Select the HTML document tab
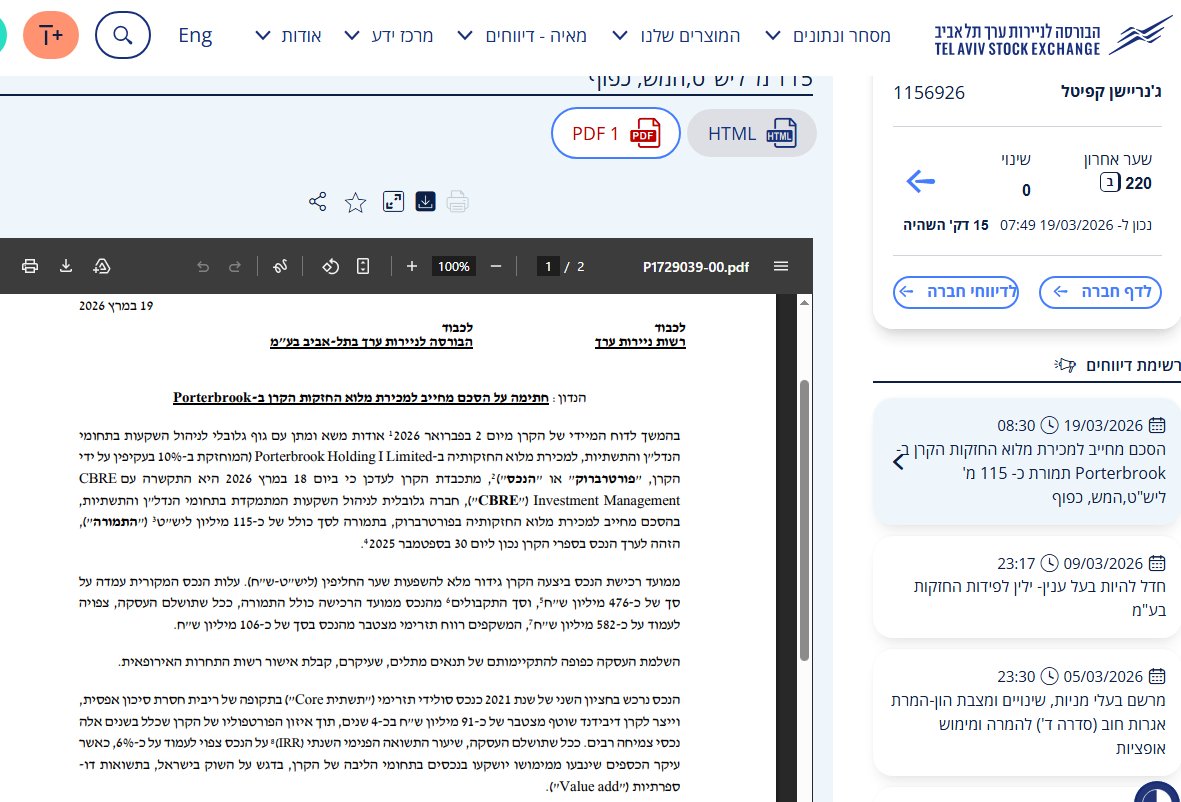This screenshot has width=1181, height=802. (x=752, y=133)
